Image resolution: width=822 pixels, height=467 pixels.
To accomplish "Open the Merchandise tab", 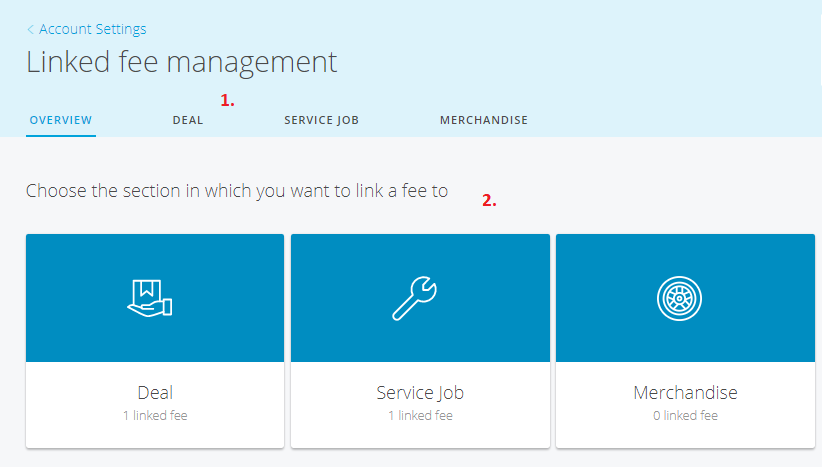I will point(484,120).
